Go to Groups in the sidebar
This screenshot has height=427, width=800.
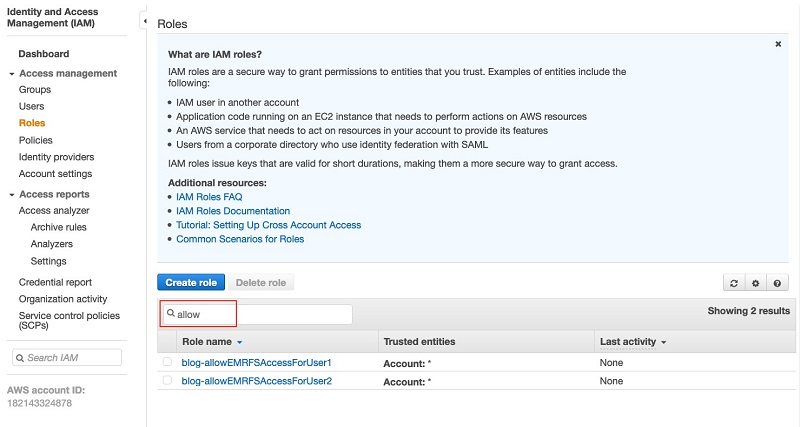(35, 89)
